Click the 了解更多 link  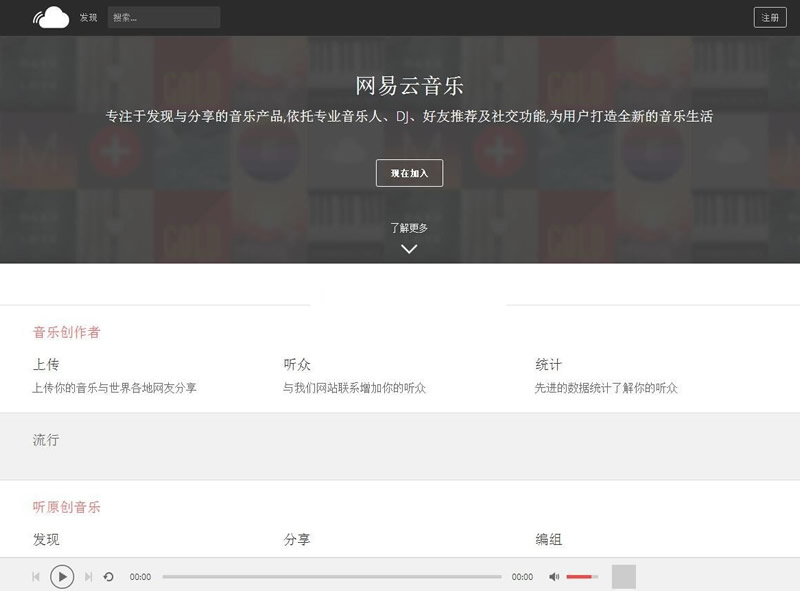click(409, 228)
